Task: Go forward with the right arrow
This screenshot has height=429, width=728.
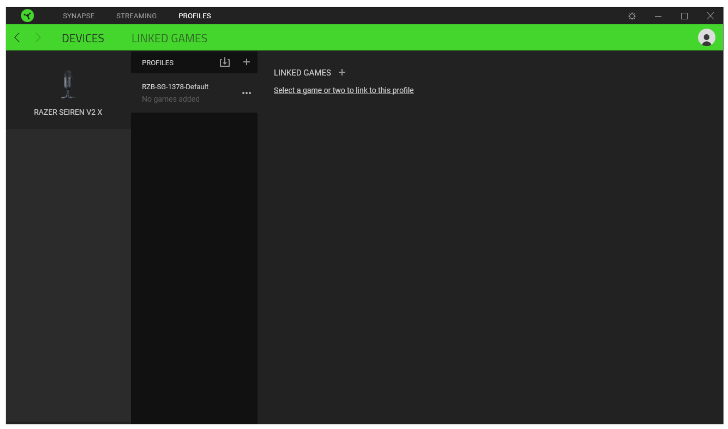Action: (x=38, y=38)
